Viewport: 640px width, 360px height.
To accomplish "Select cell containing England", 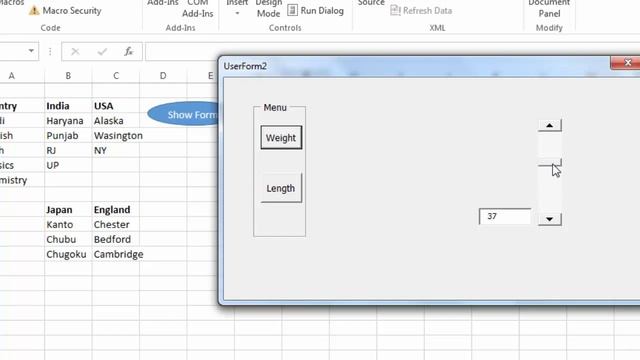I will 116,210.
